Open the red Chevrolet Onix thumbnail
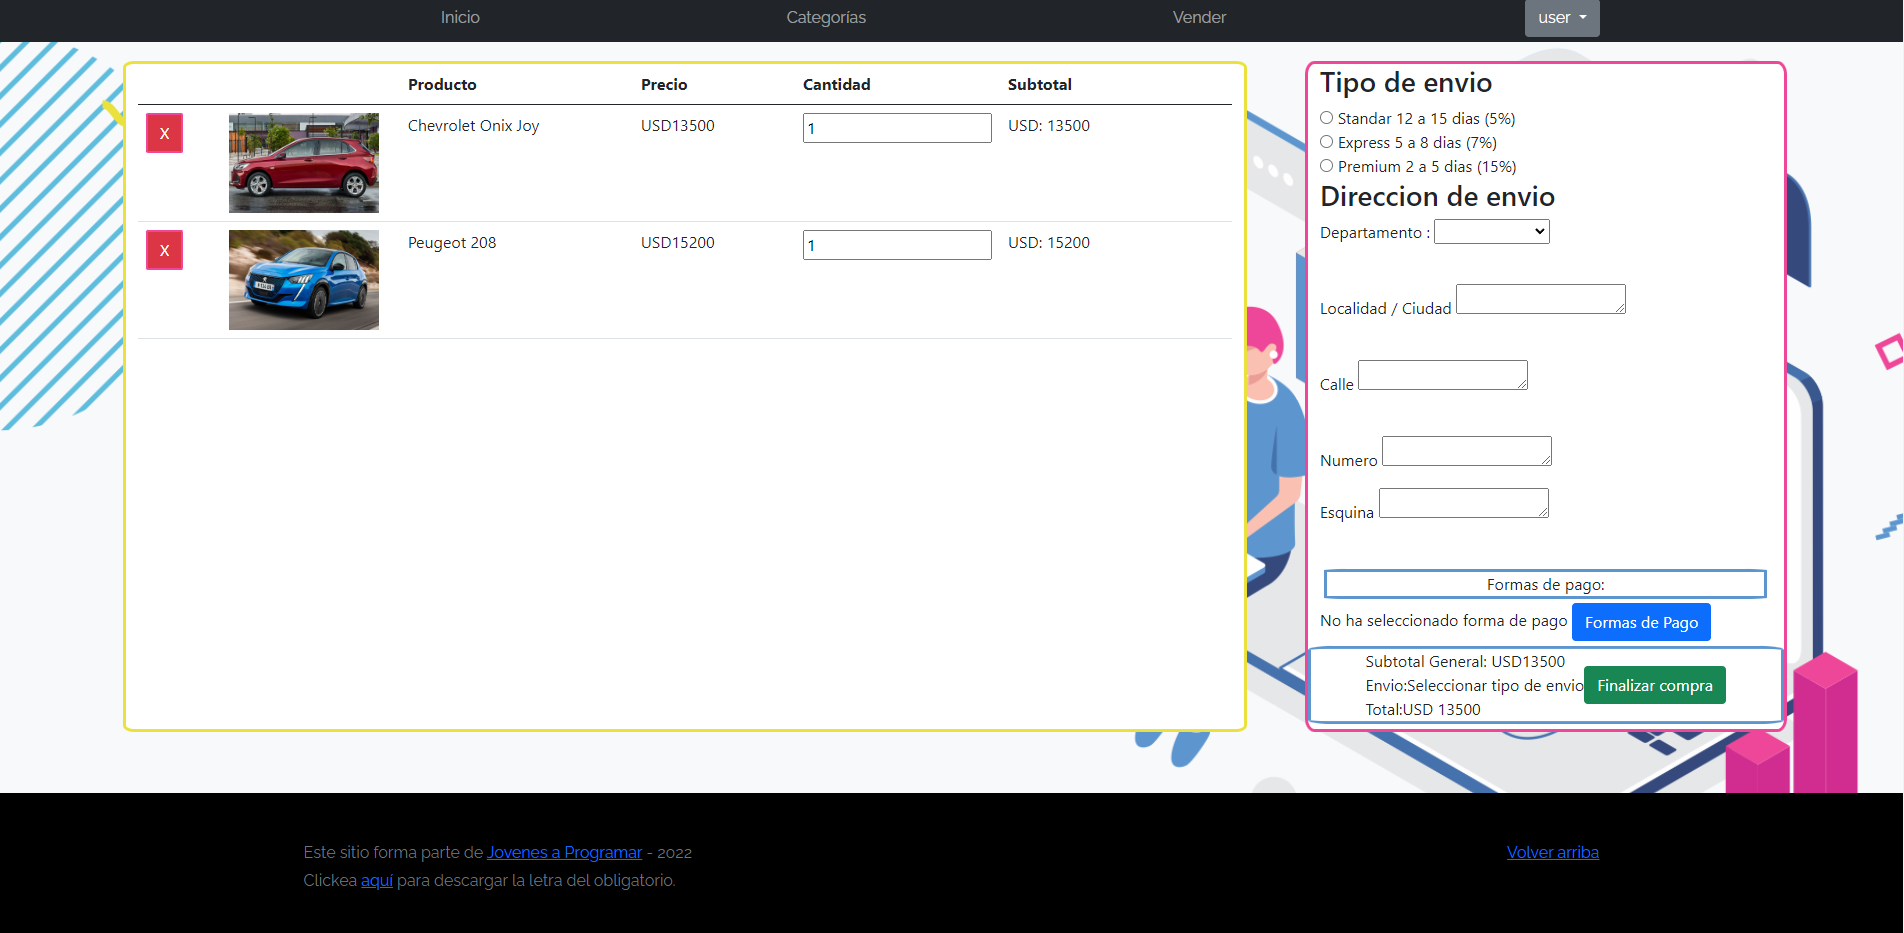Image resolution: width=1904 pixels, height=933 pixels. 304,163
